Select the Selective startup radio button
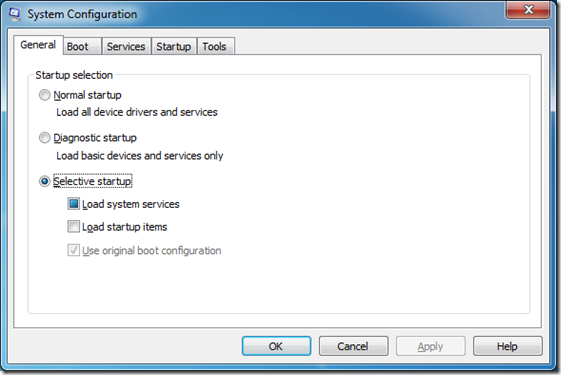The width and height of the screenshot is (561, 375). click(44, 181)
